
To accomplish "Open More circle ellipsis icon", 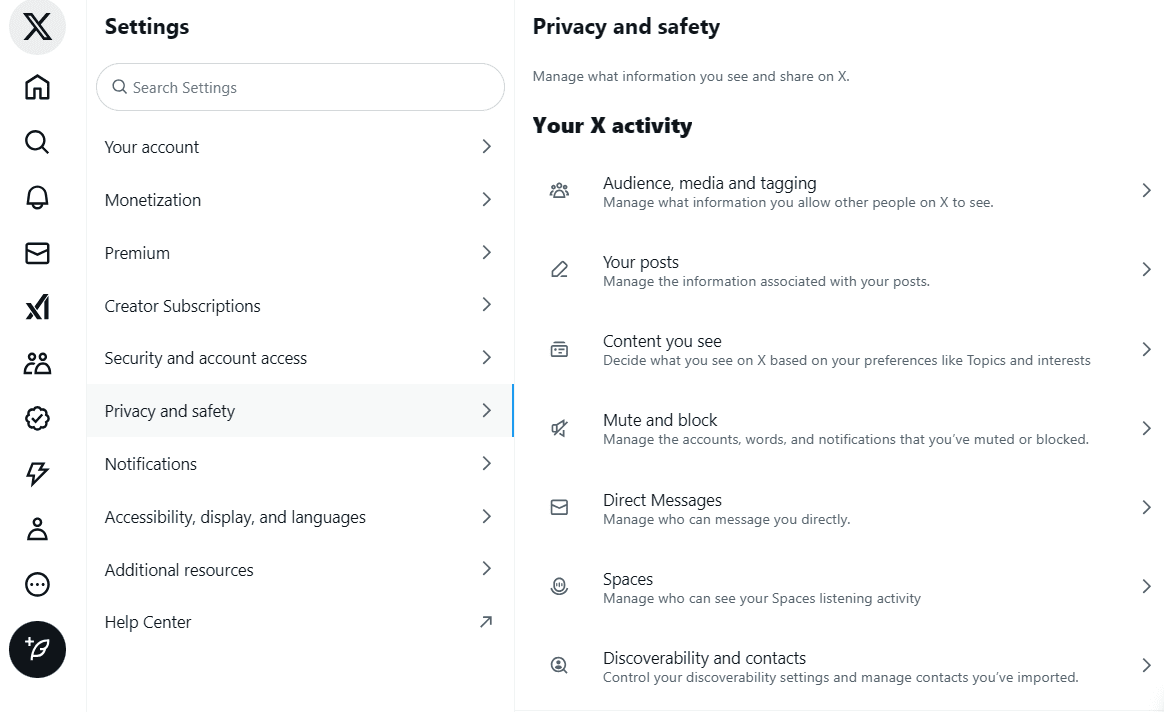I will pyautogui.click(x=37, y=585).
